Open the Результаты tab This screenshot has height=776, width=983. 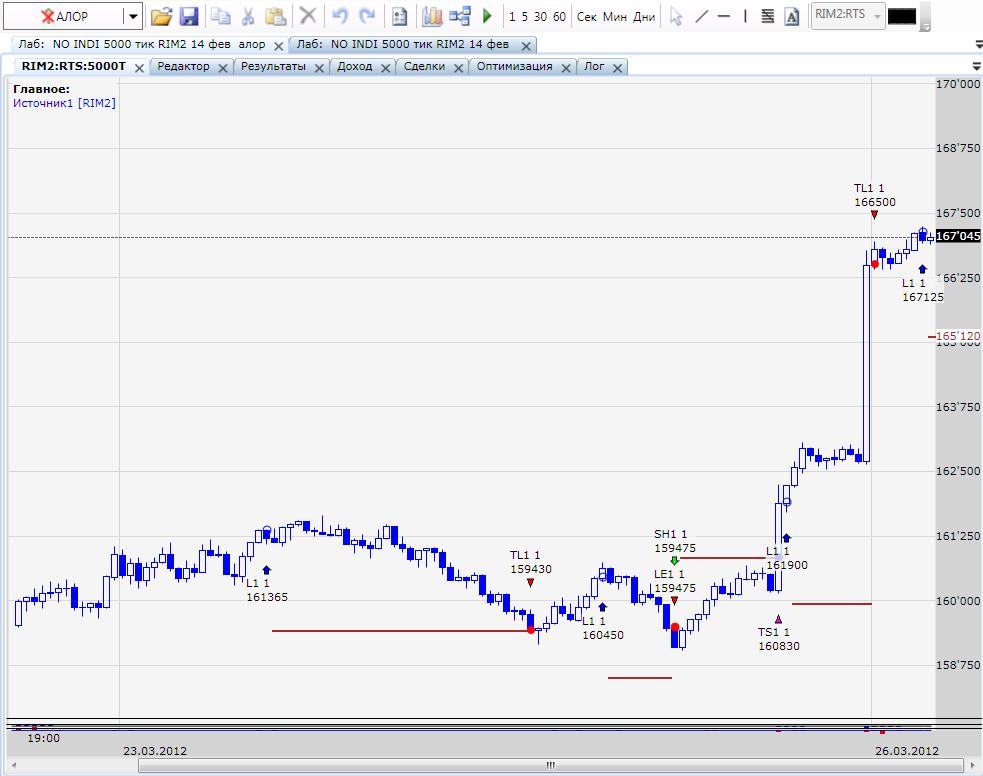click(273, 66)
